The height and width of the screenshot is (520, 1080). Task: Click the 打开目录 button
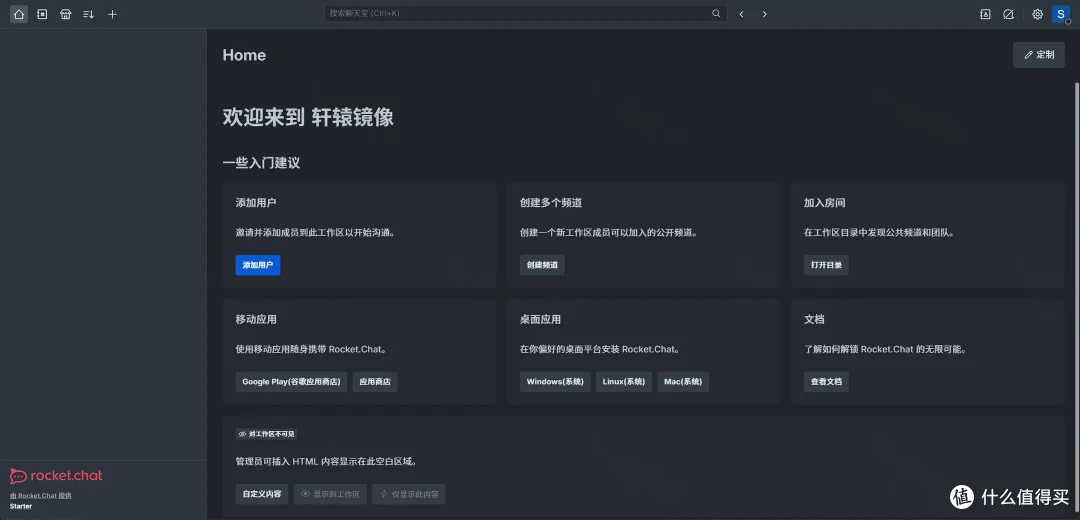click(x=826, y=265)
